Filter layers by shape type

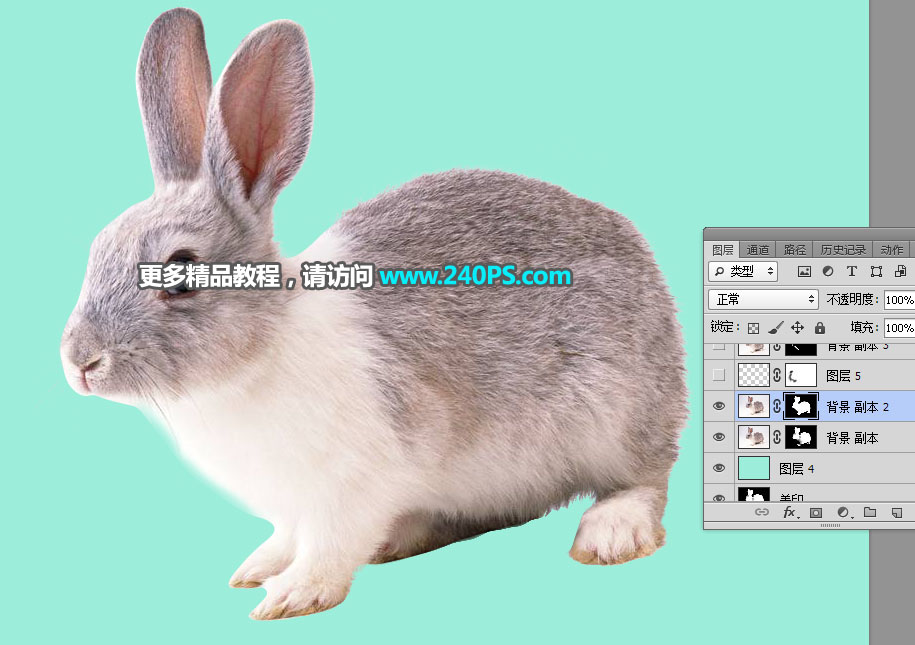[x=876, y=271]
